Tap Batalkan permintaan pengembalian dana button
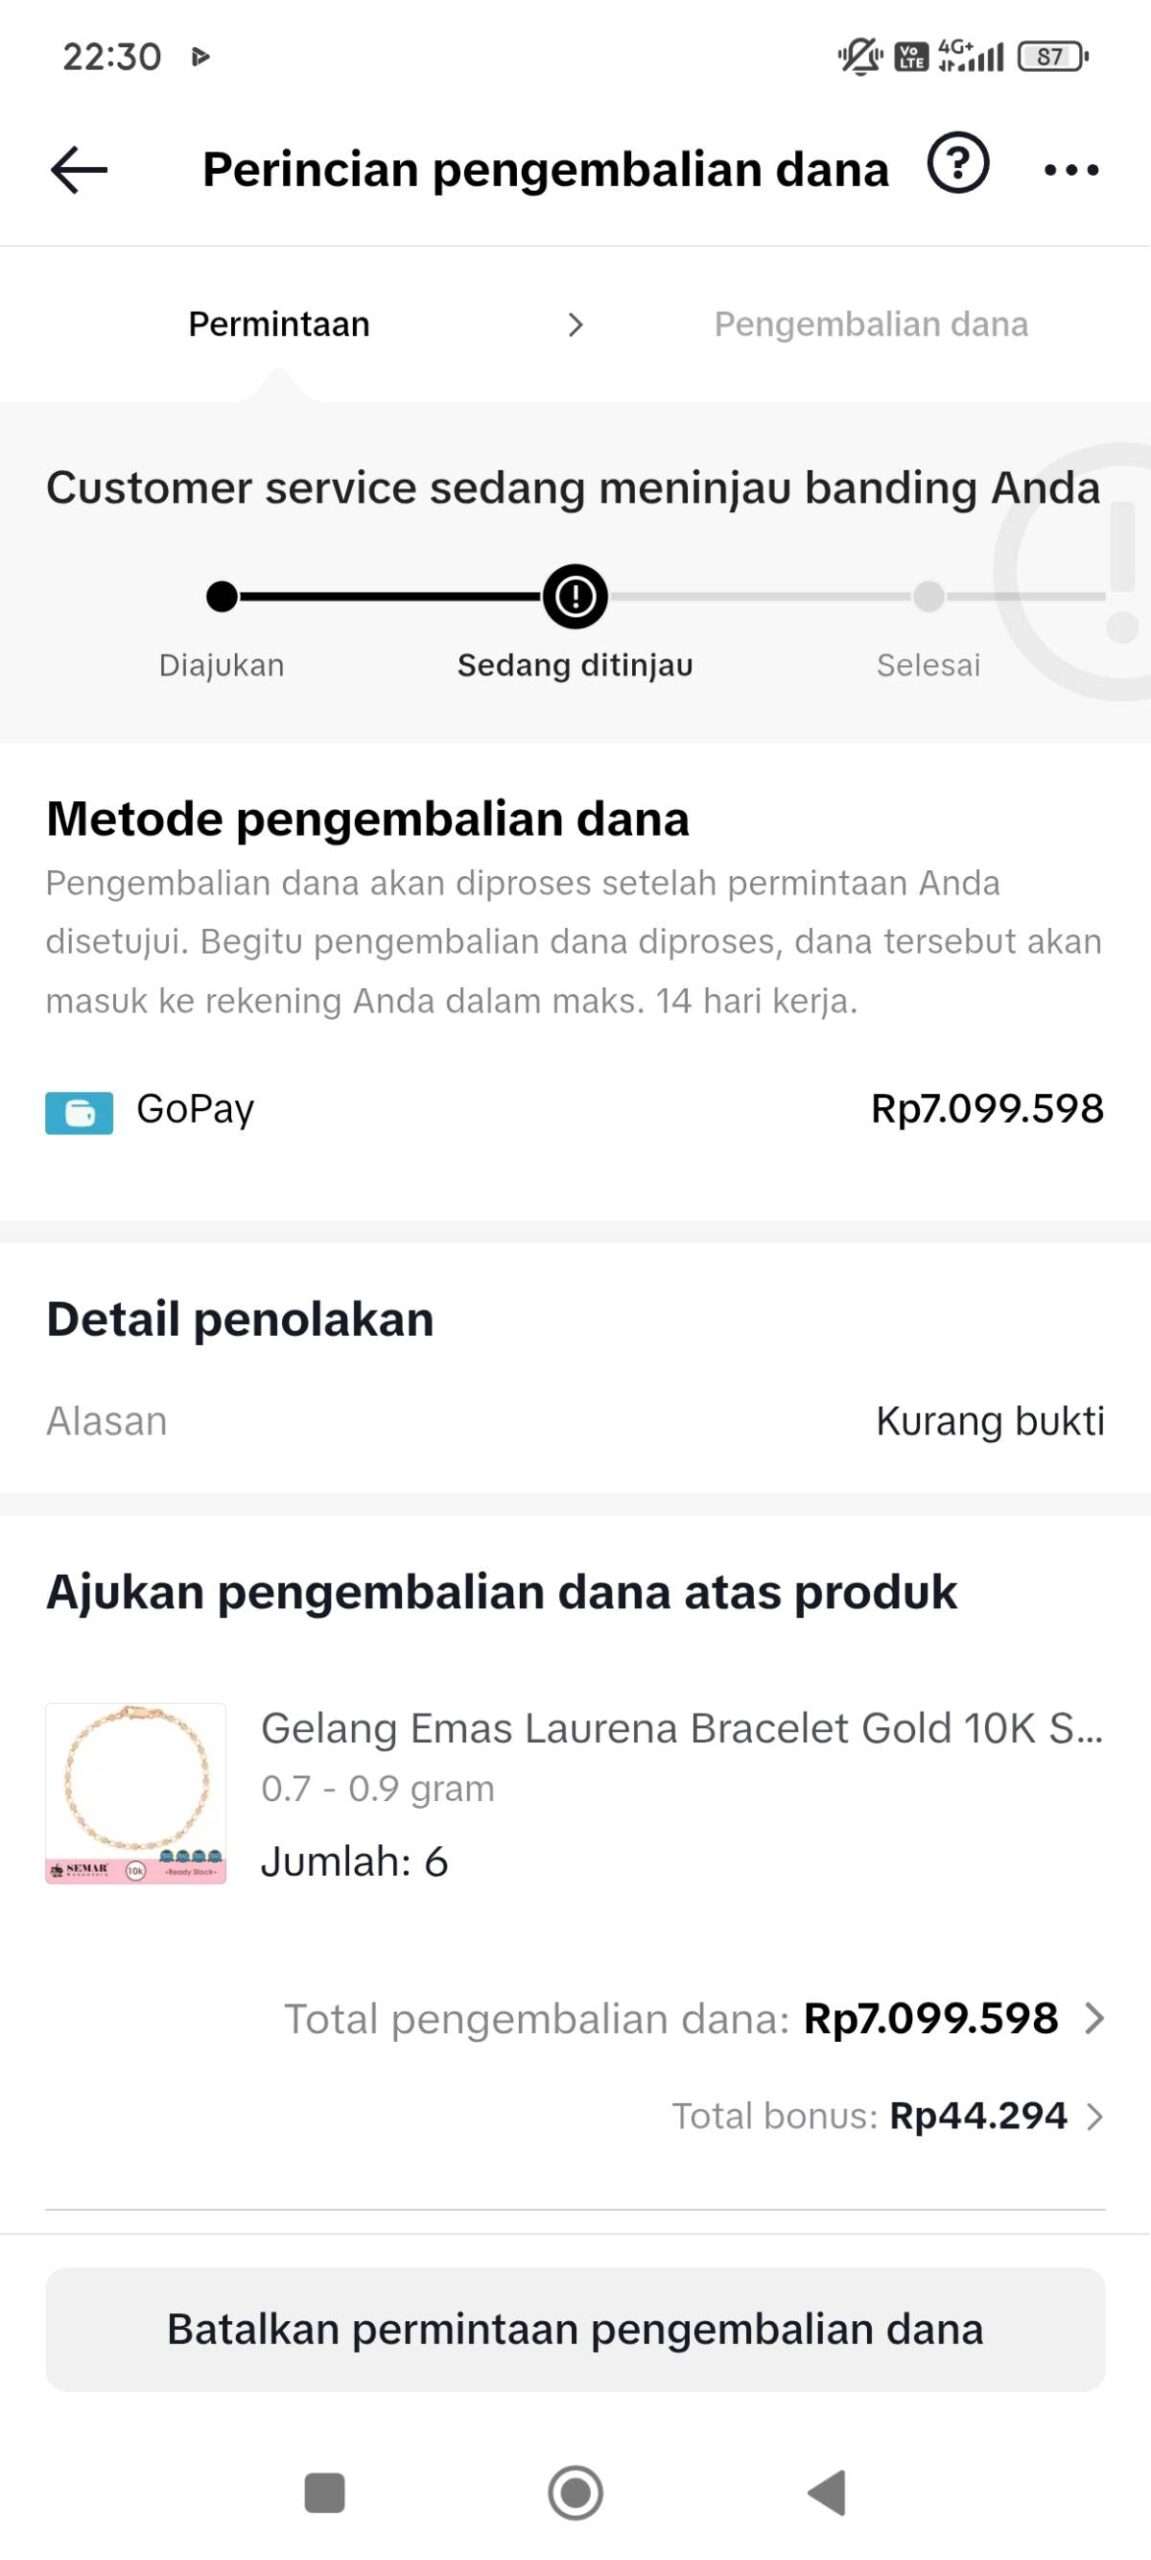 tap(575, 2329)
